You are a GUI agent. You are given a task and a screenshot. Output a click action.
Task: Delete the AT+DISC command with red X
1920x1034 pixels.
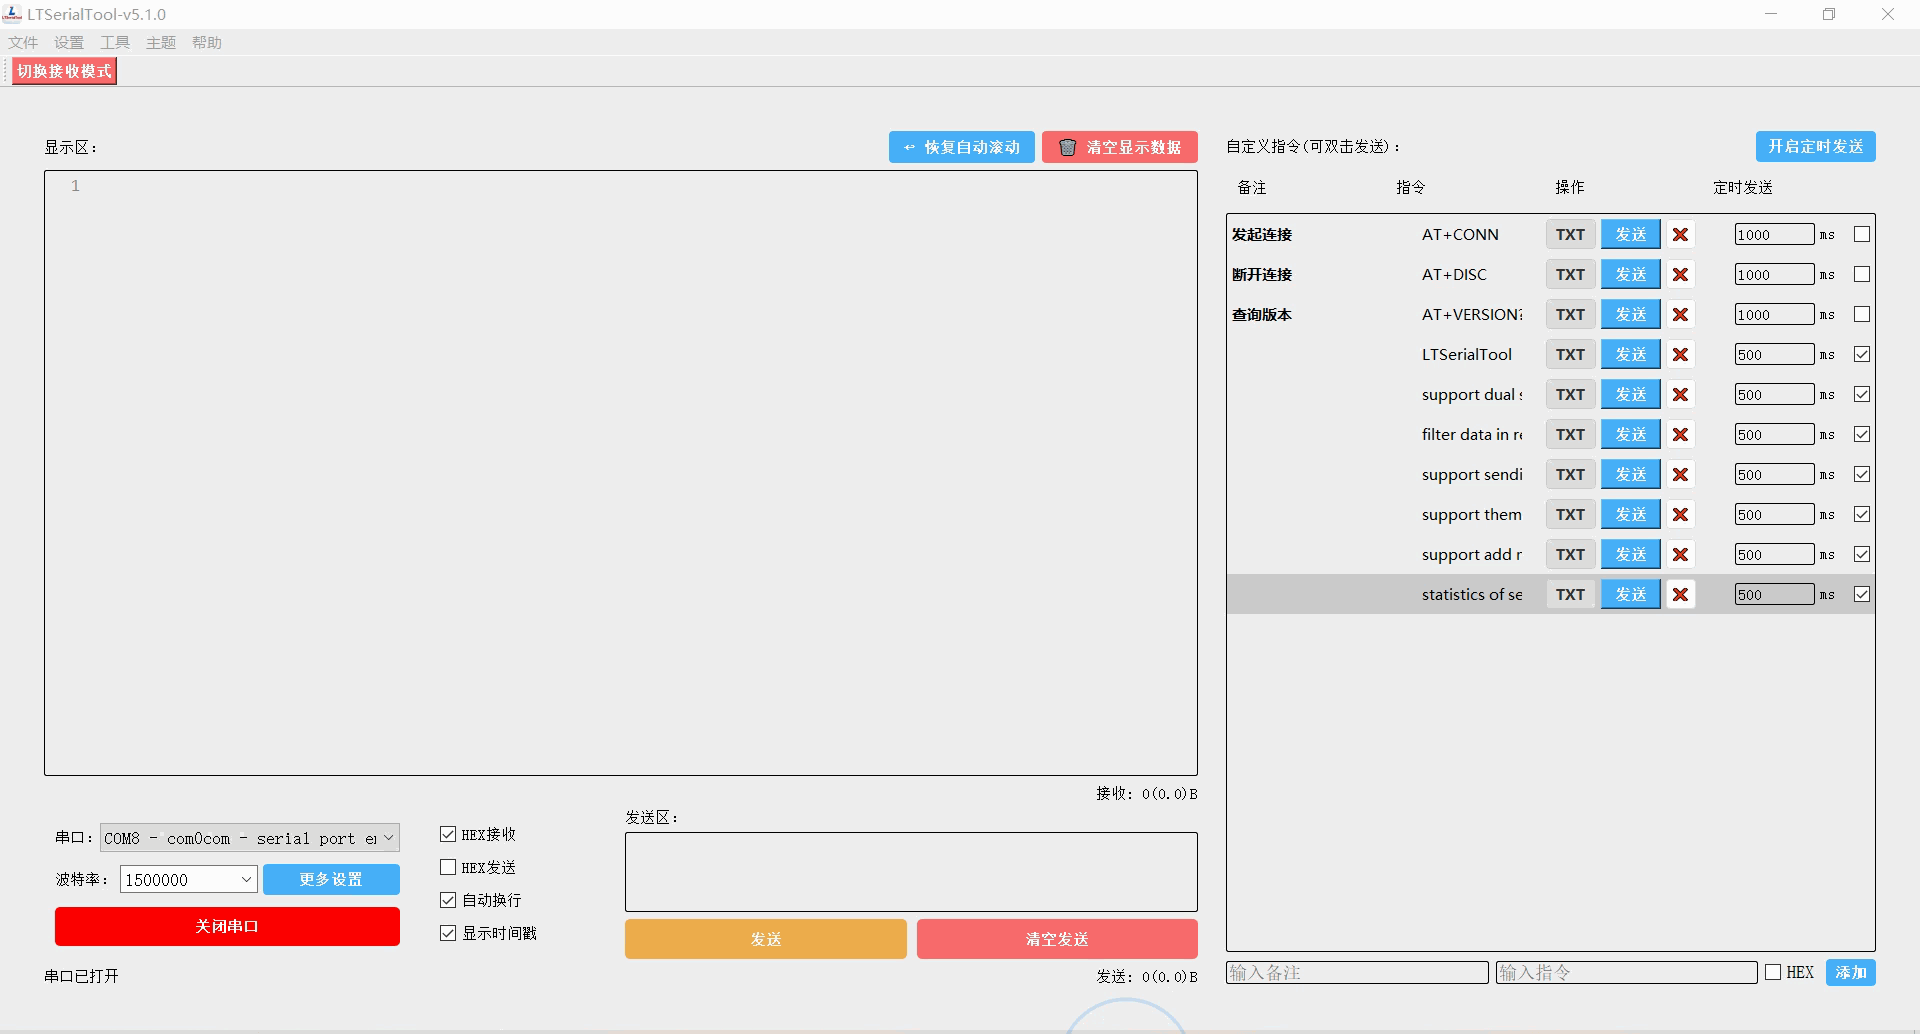[1680, 274]
